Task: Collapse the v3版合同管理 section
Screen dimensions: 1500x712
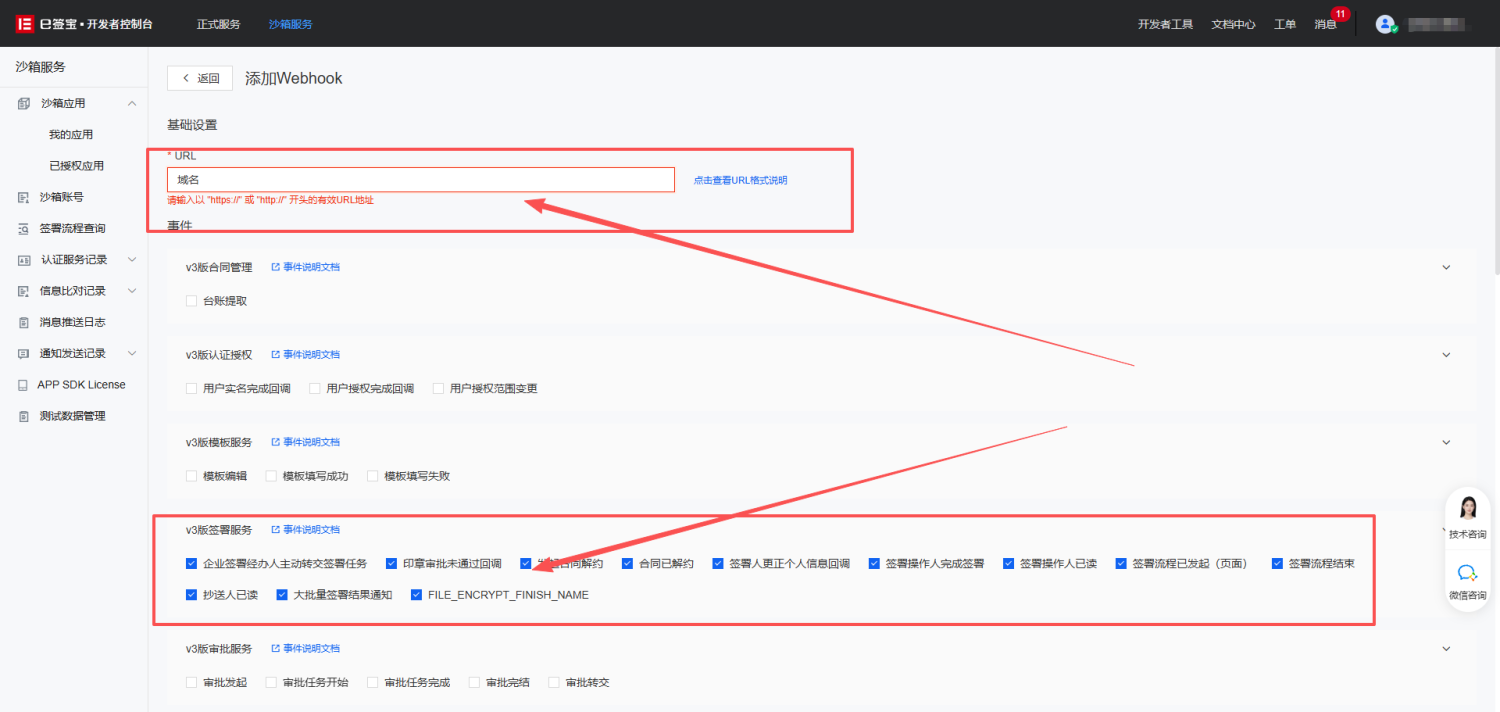Action: tap(1446, 268)
